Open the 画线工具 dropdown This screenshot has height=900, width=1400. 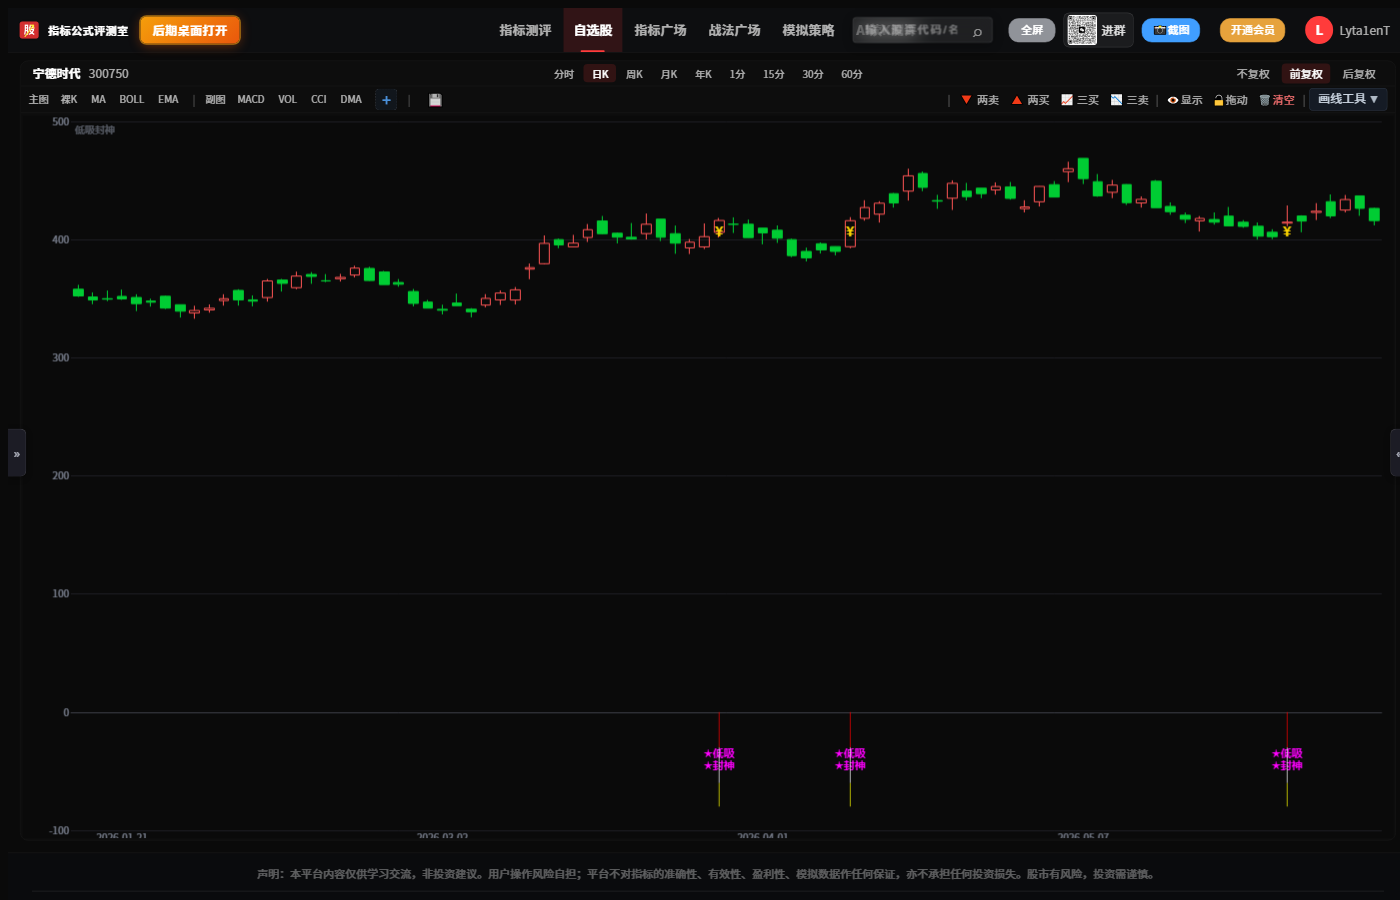click(x=1348, y=99)
